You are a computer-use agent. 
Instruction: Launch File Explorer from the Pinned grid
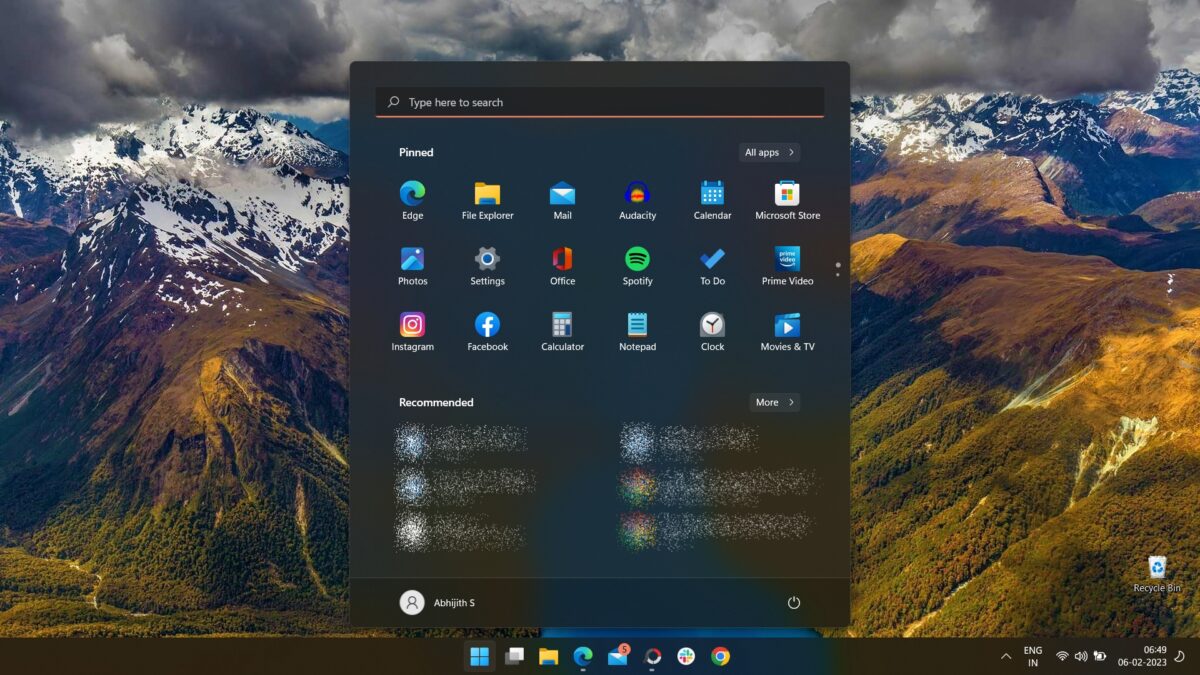pos(487,200)
